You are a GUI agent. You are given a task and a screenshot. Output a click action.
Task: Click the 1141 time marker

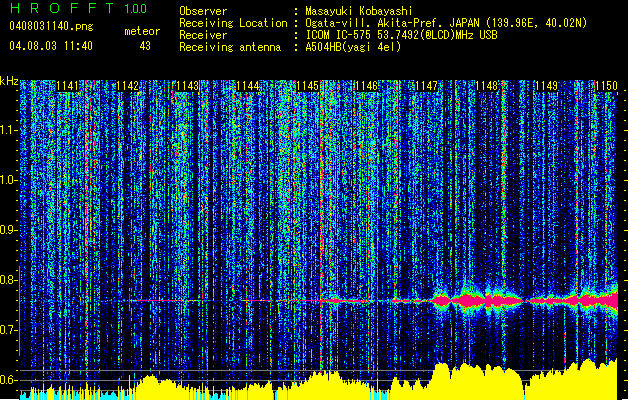click(67, 86)
